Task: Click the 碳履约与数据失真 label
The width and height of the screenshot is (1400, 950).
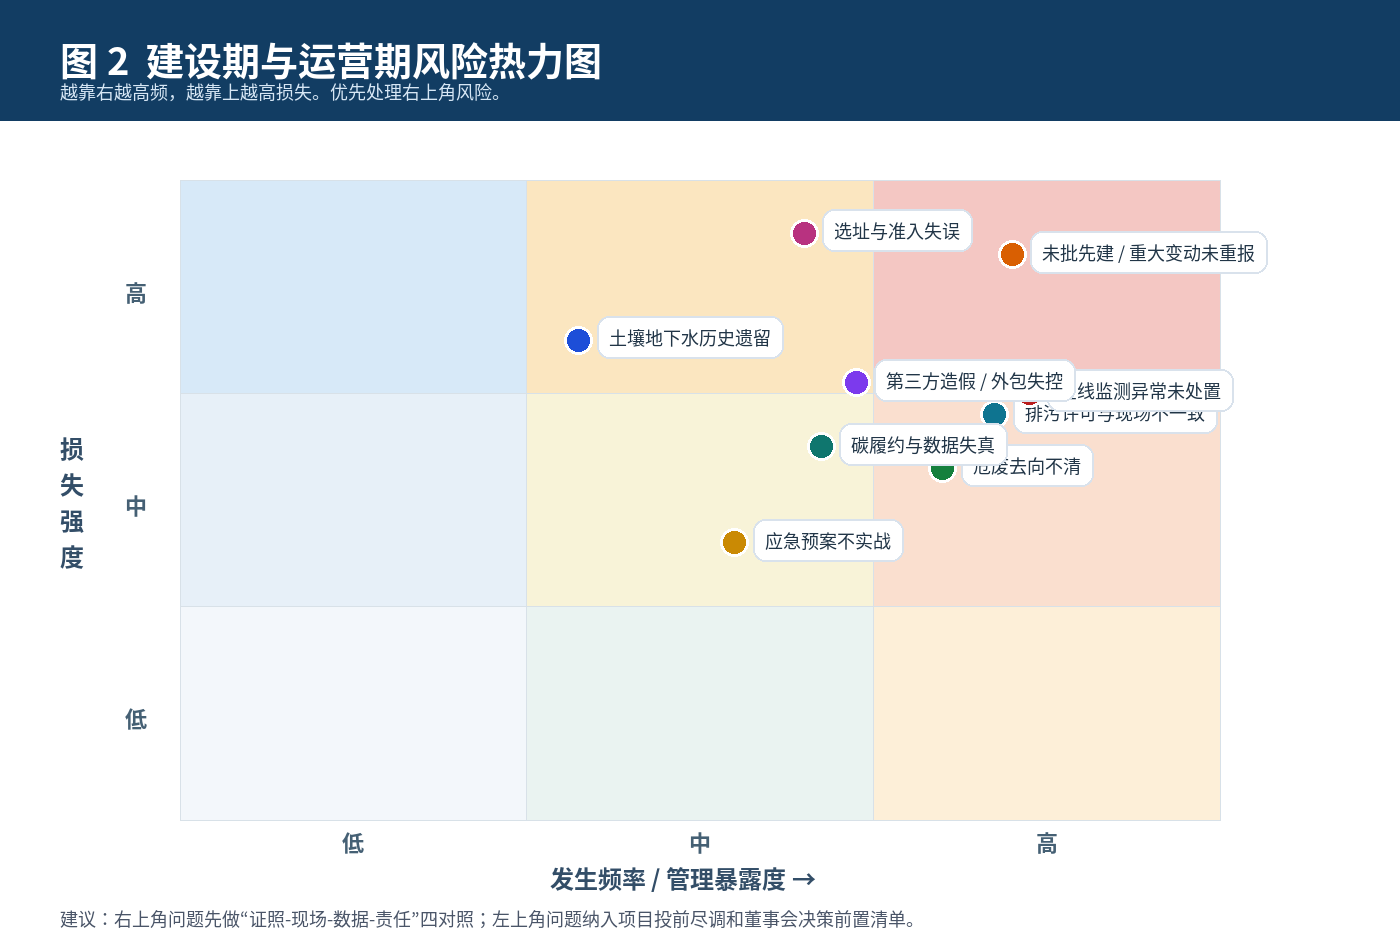Action: [922, 446]
